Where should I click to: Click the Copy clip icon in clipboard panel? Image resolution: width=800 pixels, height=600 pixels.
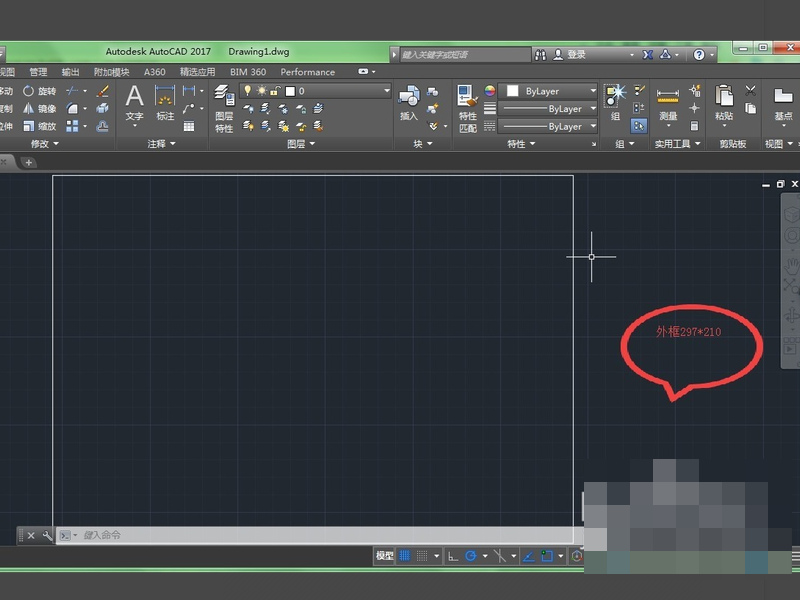[x=750, y=108]
